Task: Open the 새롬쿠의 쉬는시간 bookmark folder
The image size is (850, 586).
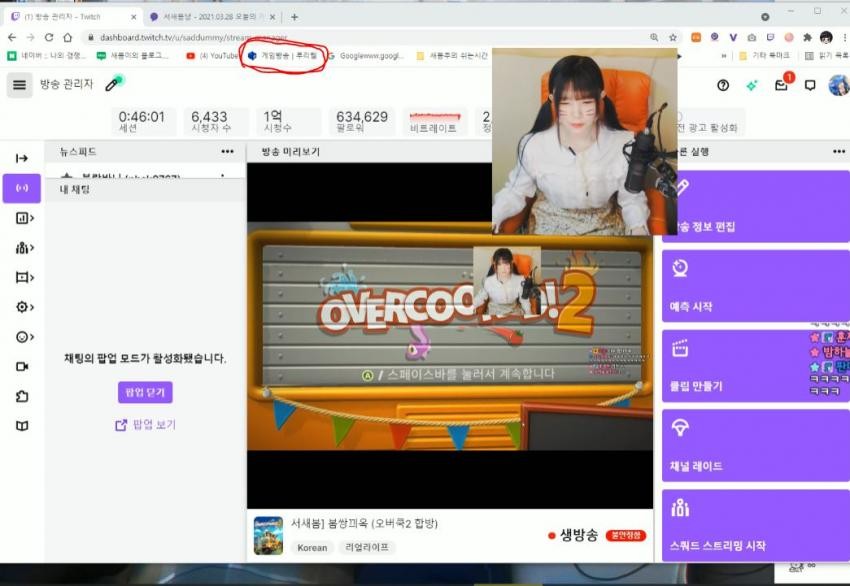Action: click(x=452, y=55)
